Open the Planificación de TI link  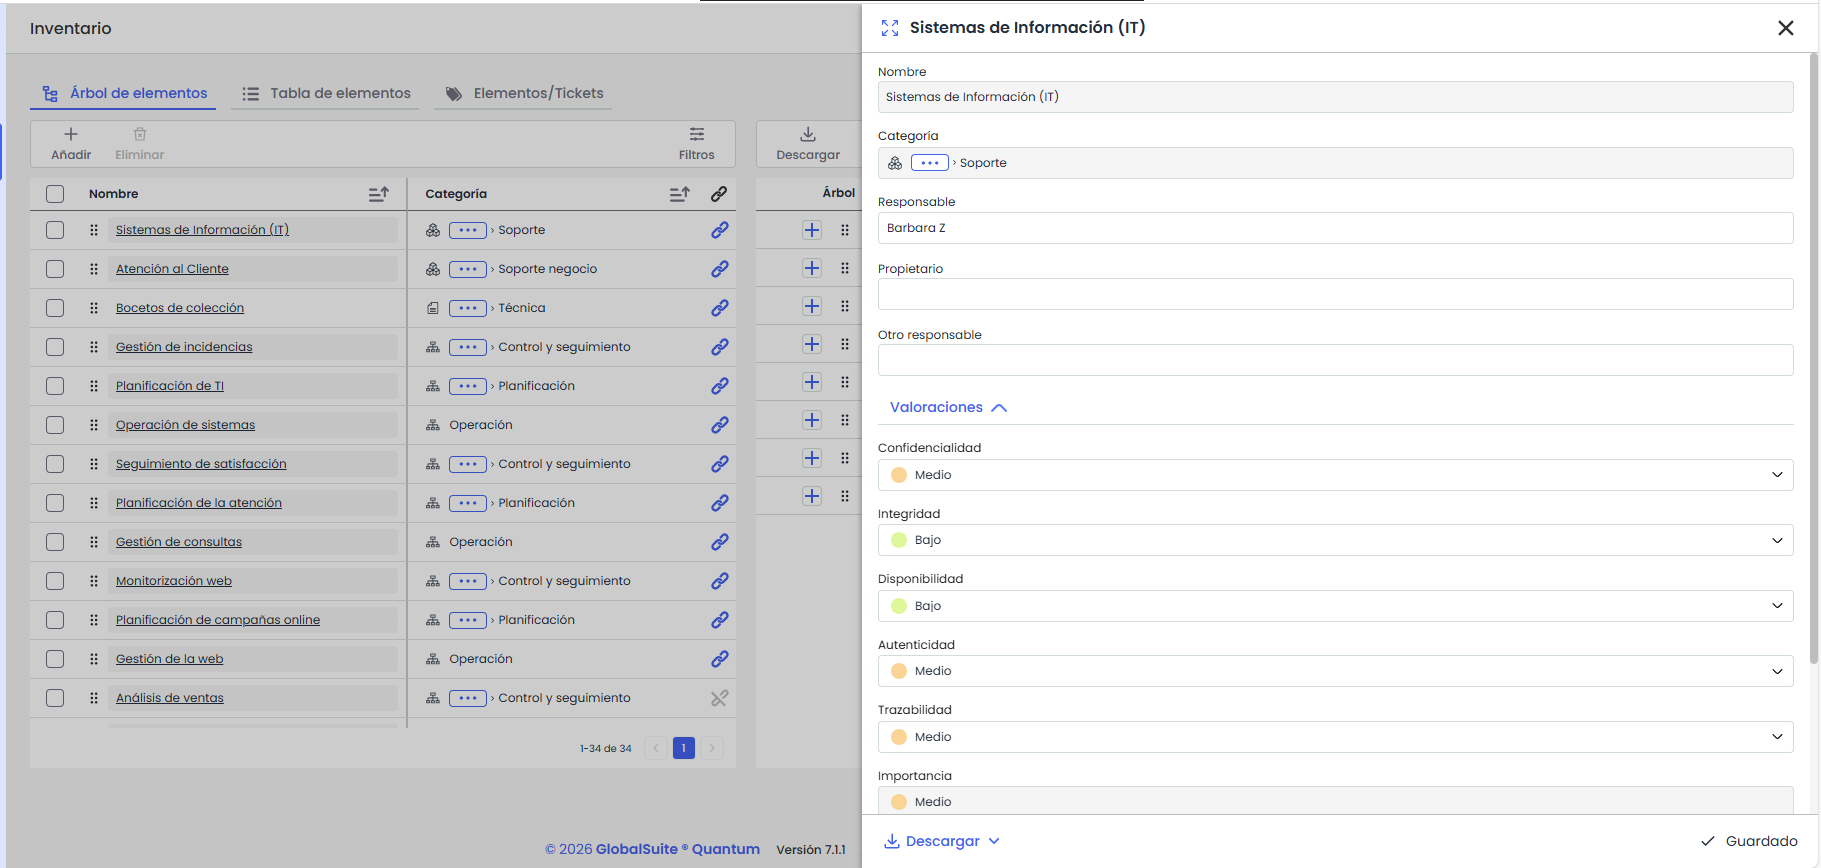tap(170, 386)
